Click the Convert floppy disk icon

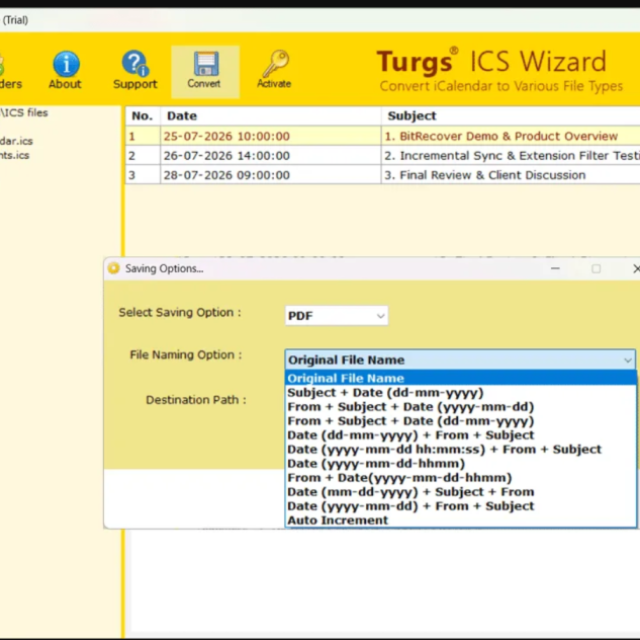click(x=206, y=64)
